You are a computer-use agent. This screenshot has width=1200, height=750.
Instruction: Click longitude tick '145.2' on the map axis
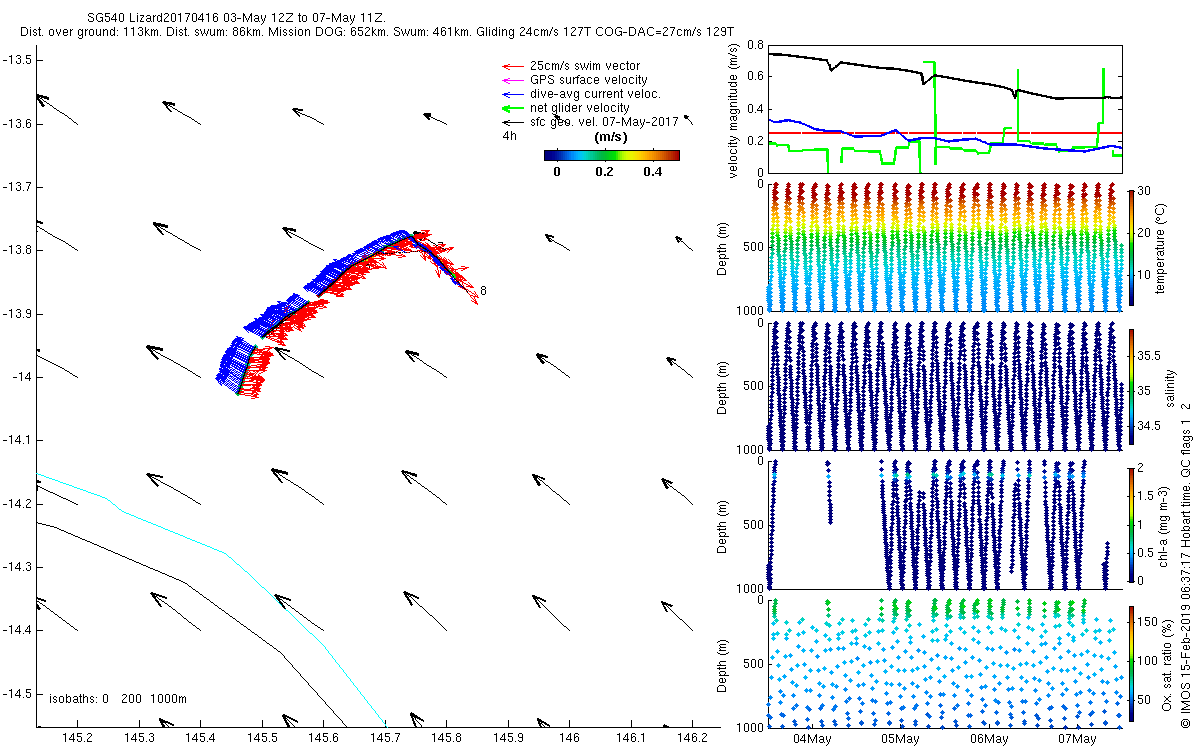[x=77, y=738]
